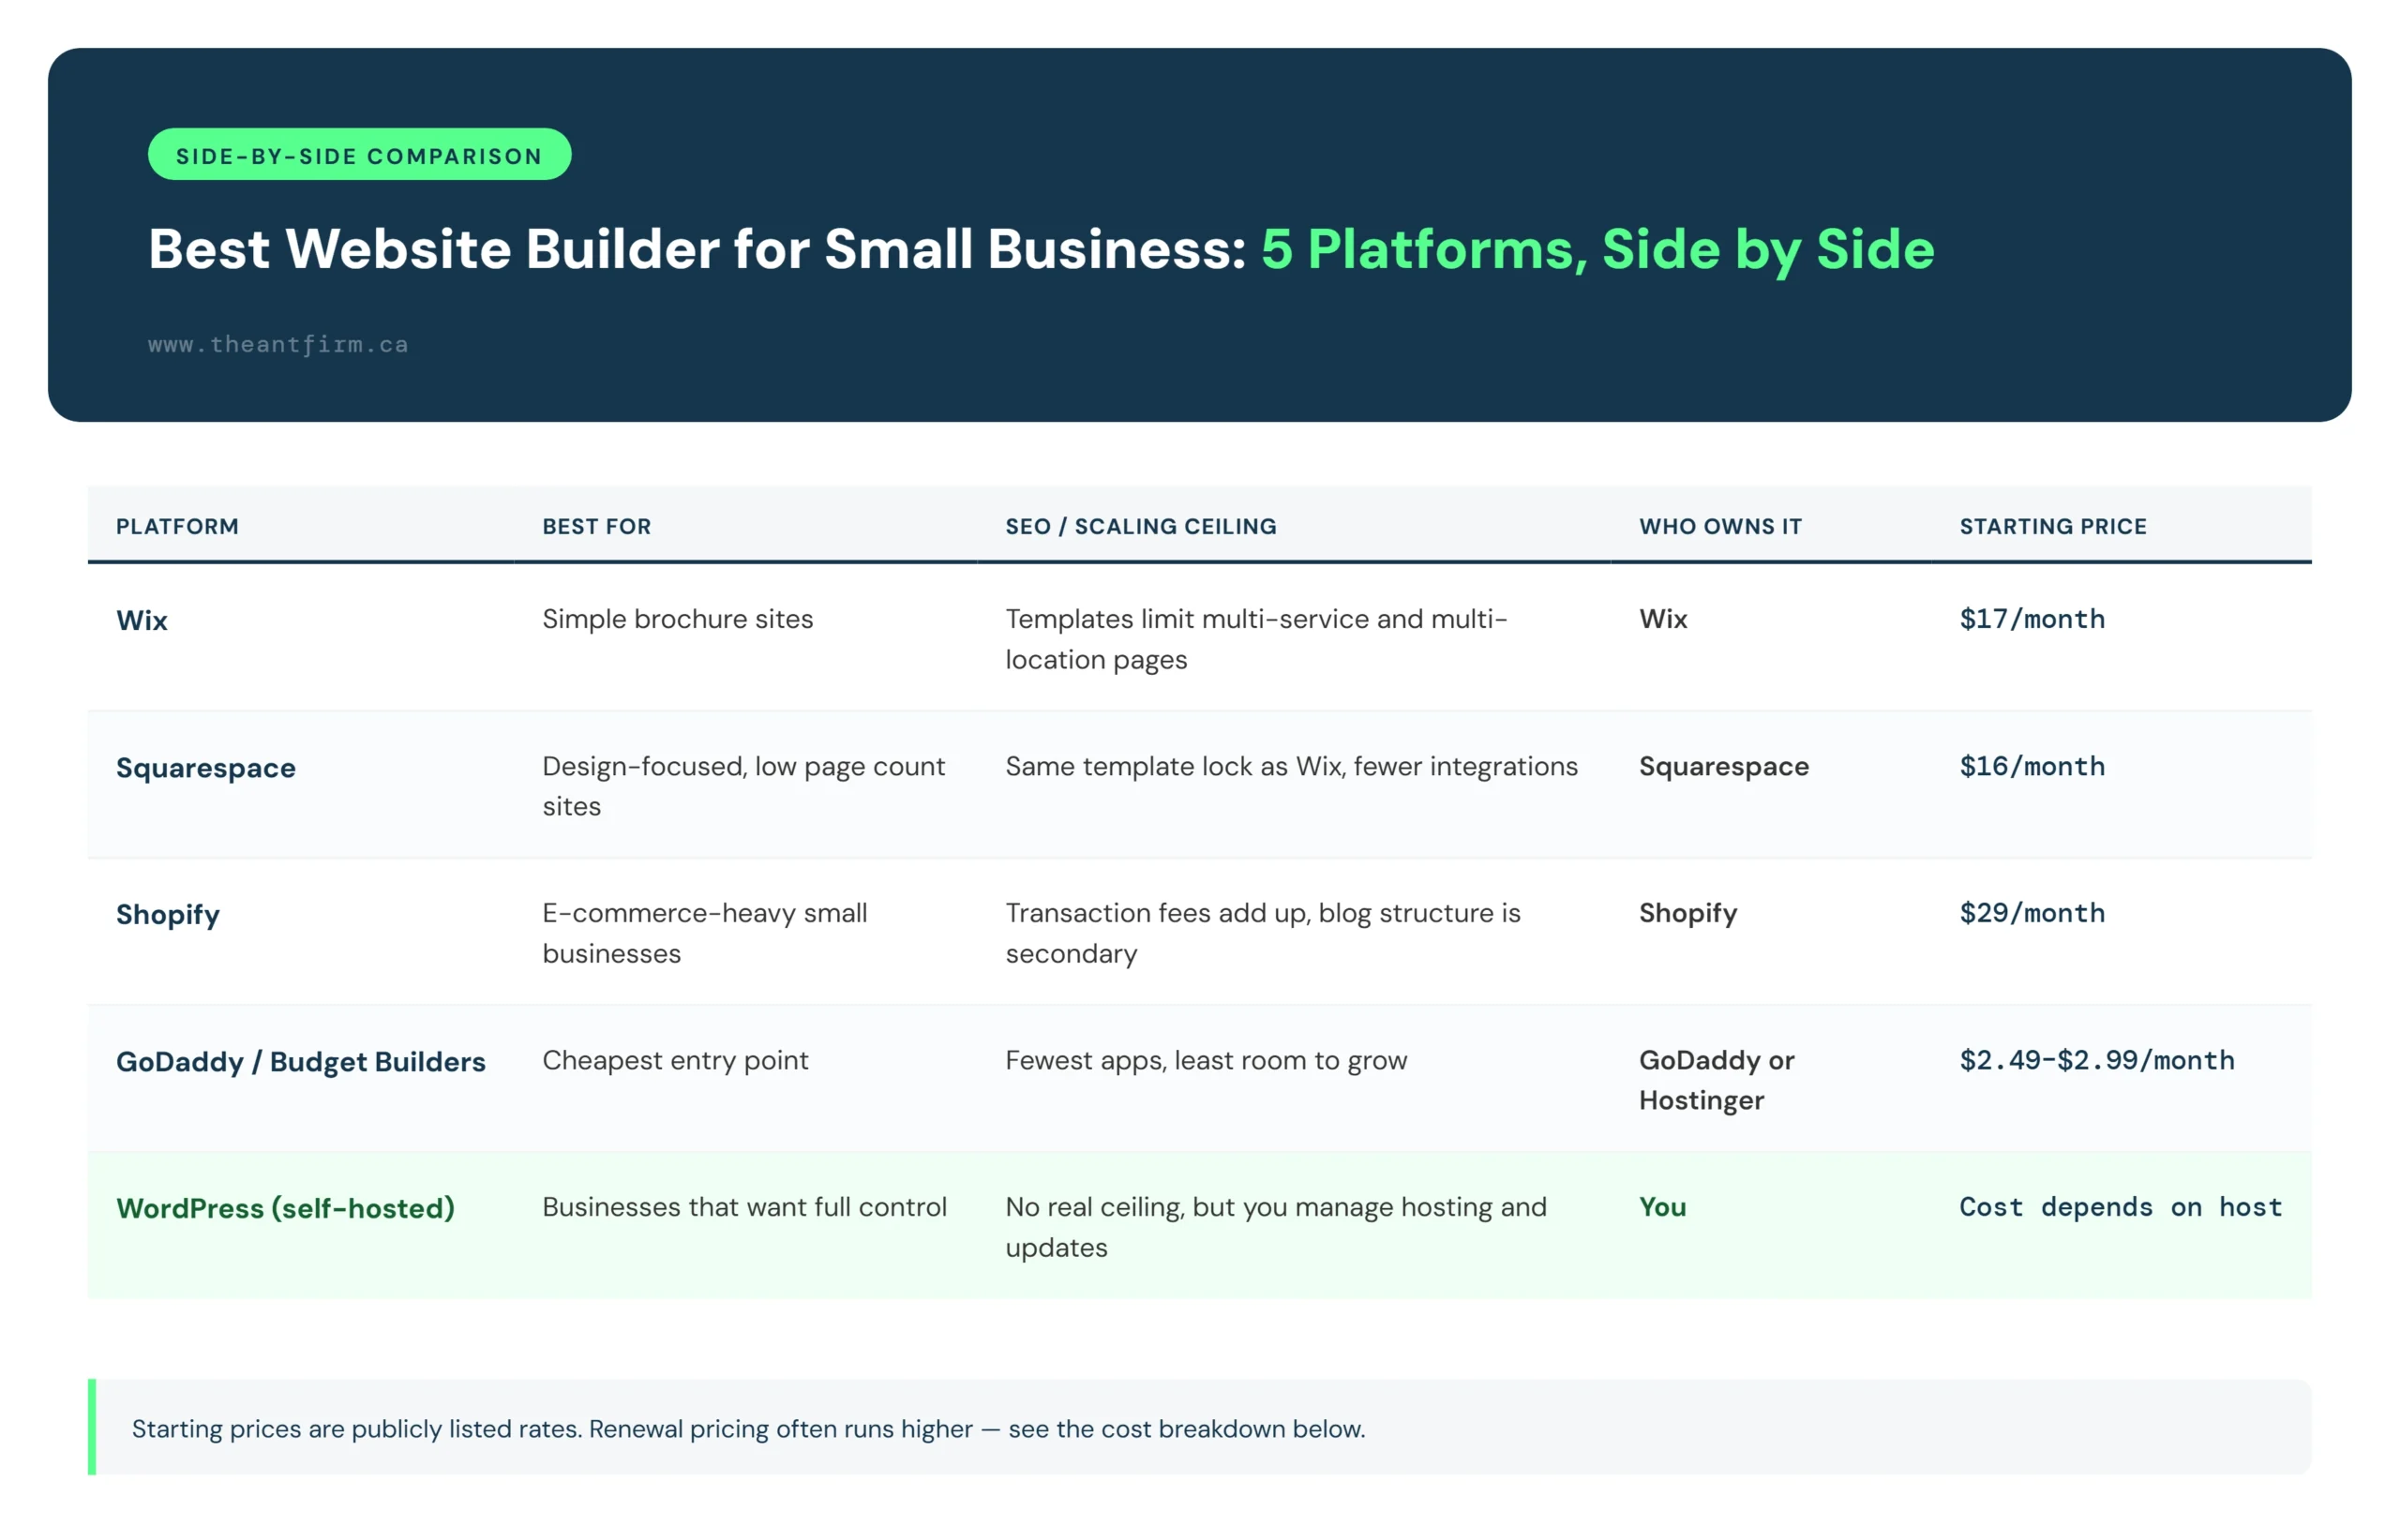
Task: Click 'Same template lock as Wix' text
Action: click(1291, 766)
